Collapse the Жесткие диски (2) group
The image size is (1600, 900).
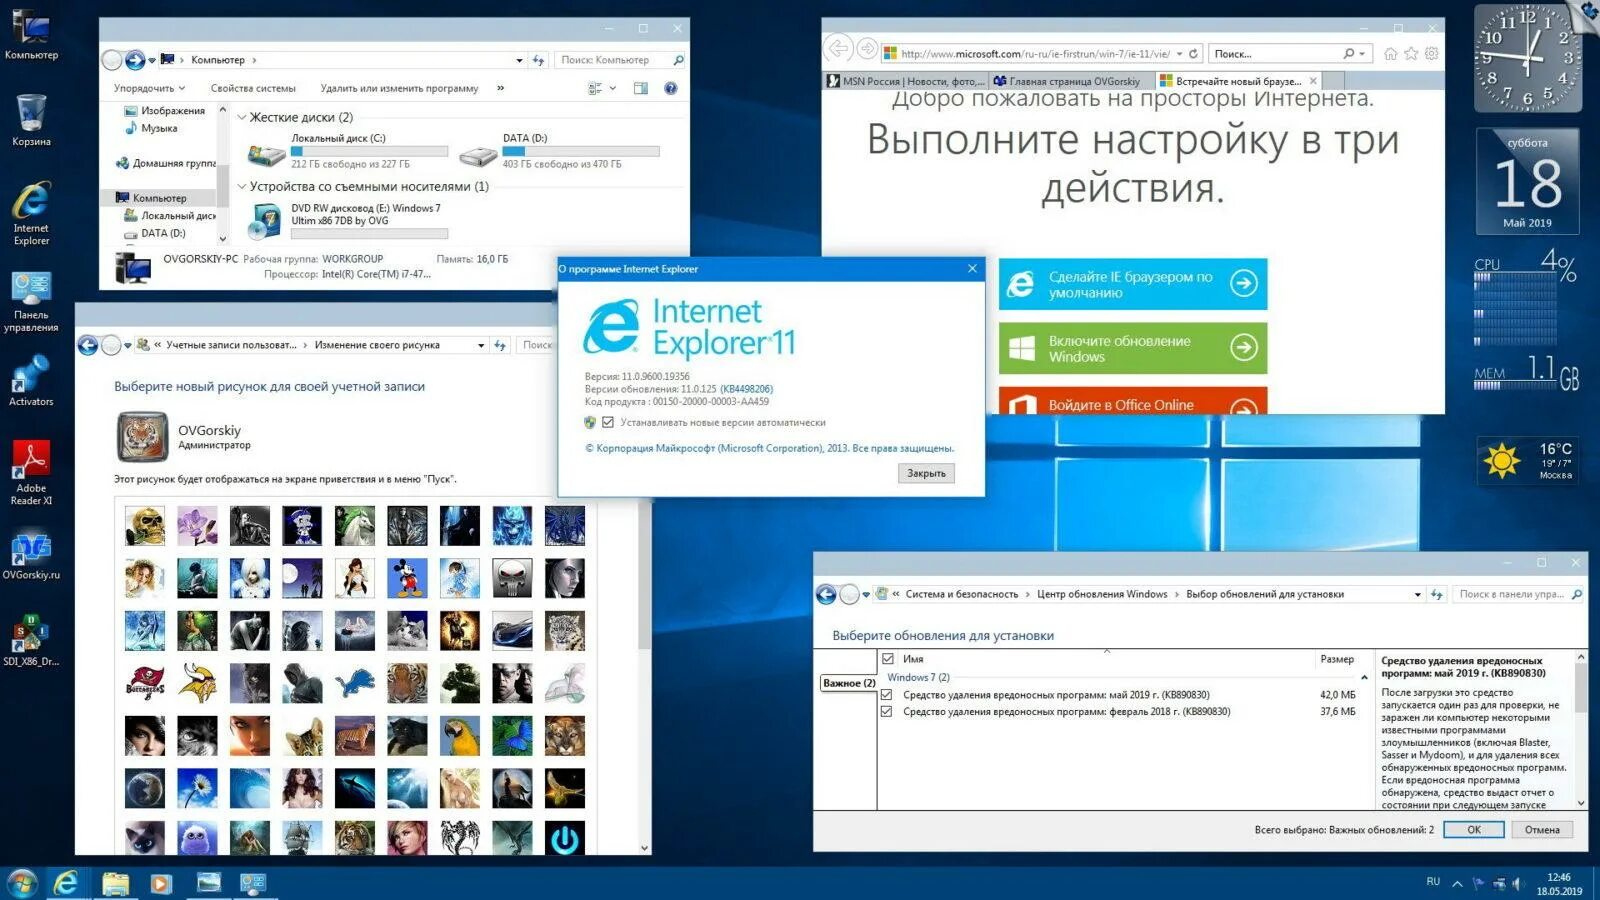tap(241, 117)
